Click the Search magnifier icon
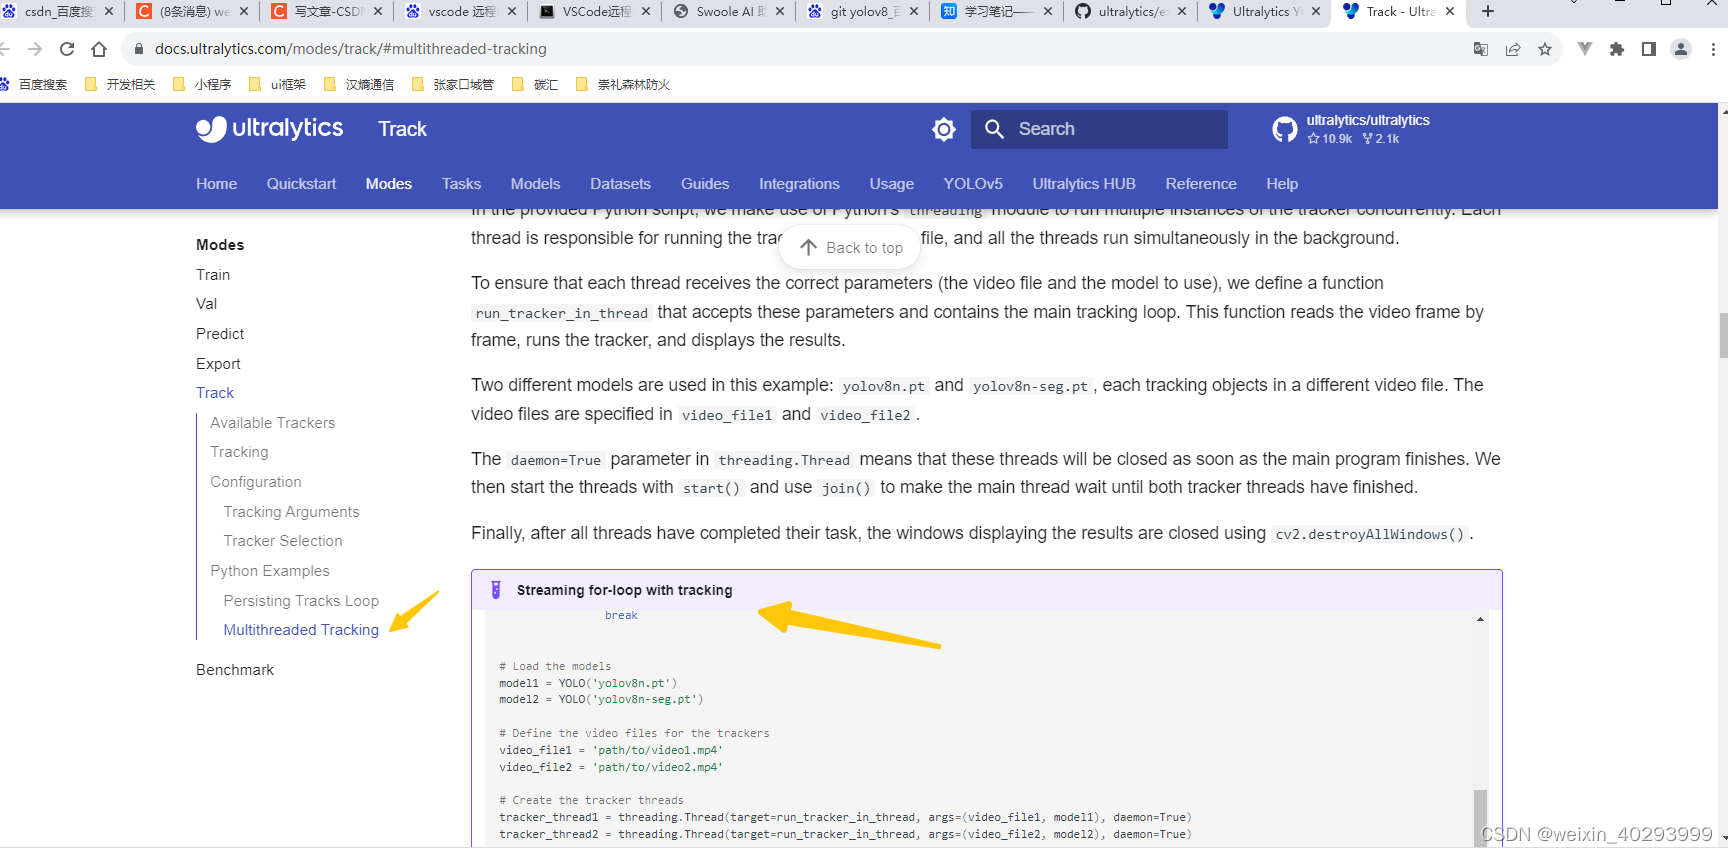Screen dimensions: 1728x853 tap(994, 129)
